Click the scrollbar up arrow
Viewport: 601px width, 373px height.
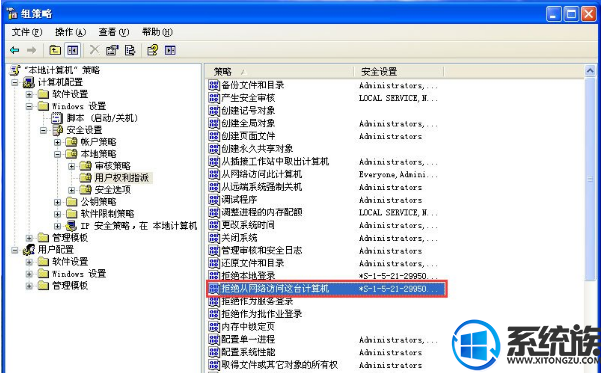point(590,71)
